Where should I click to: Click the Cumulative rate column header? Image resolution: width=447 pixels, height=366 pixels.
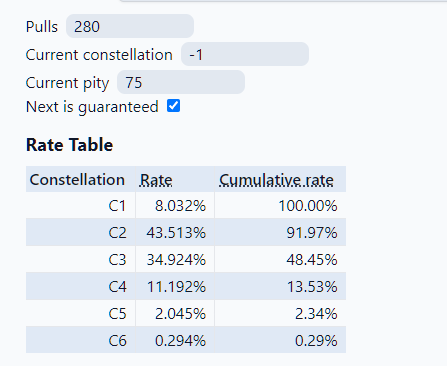pyautogui.click(x=276, y=180)
